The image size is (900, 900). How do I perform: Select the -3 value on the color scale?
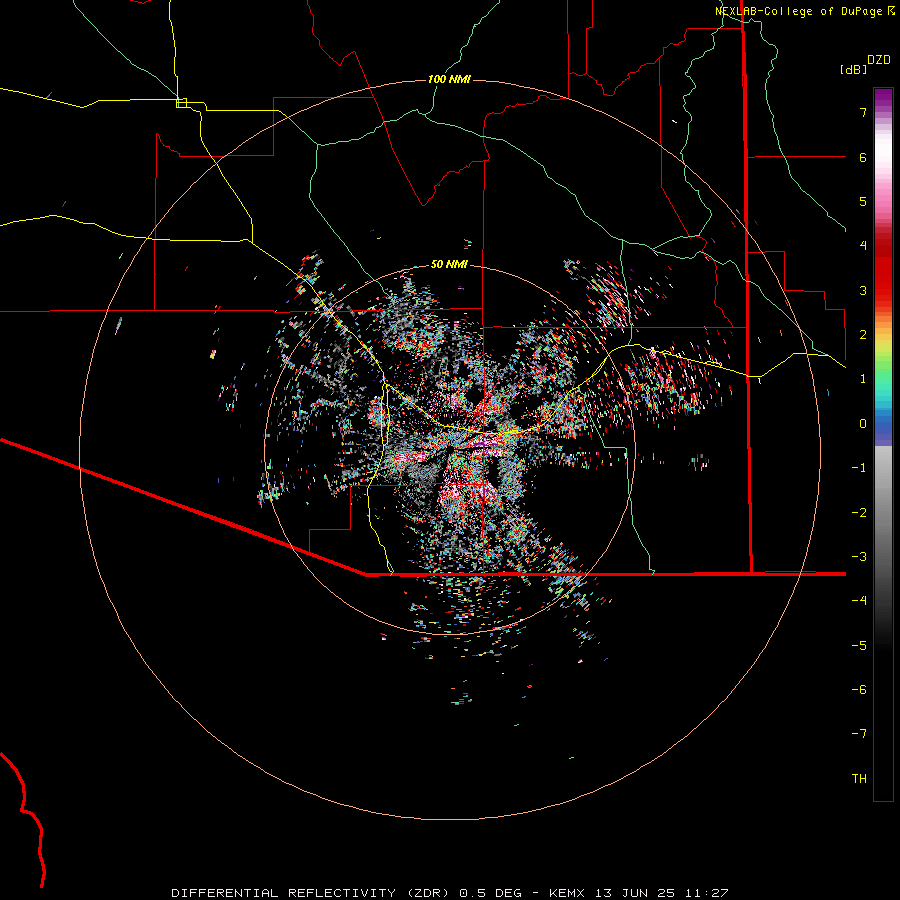click(x=859, y=557)
